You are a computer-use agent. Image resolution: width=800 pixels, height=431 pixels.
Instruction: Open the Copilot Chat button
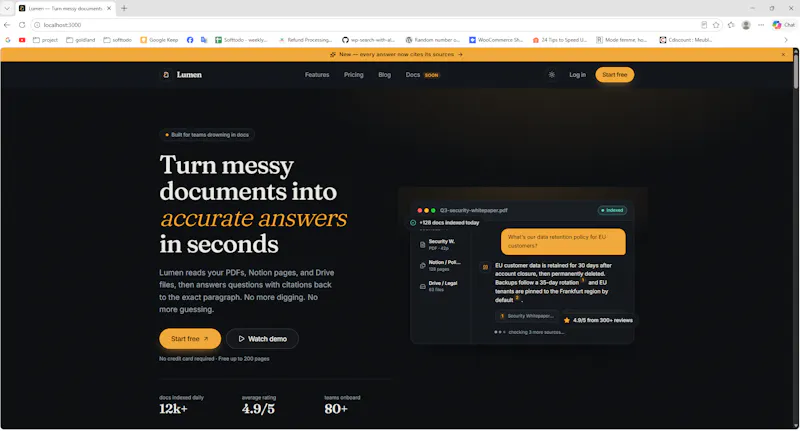[784, 25]
